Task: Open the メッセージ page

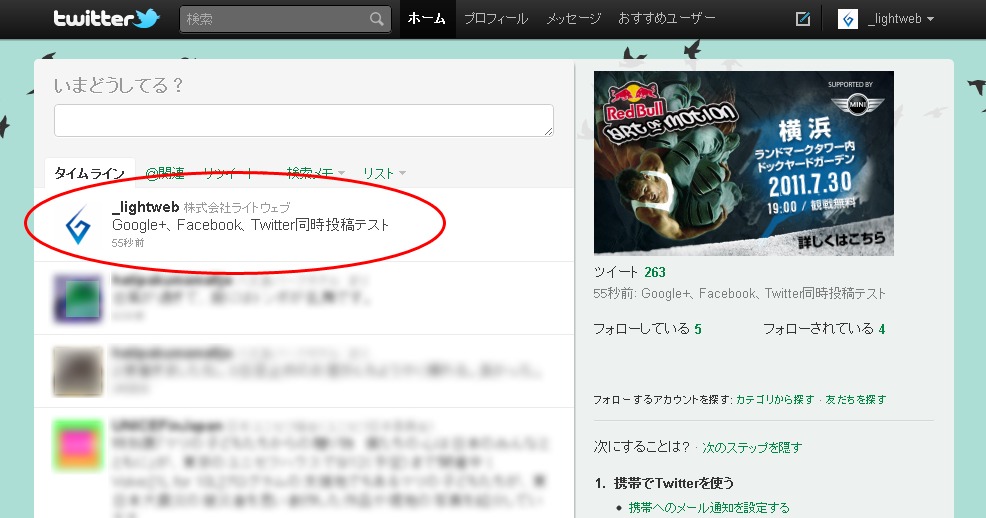Action: point(573,19)
